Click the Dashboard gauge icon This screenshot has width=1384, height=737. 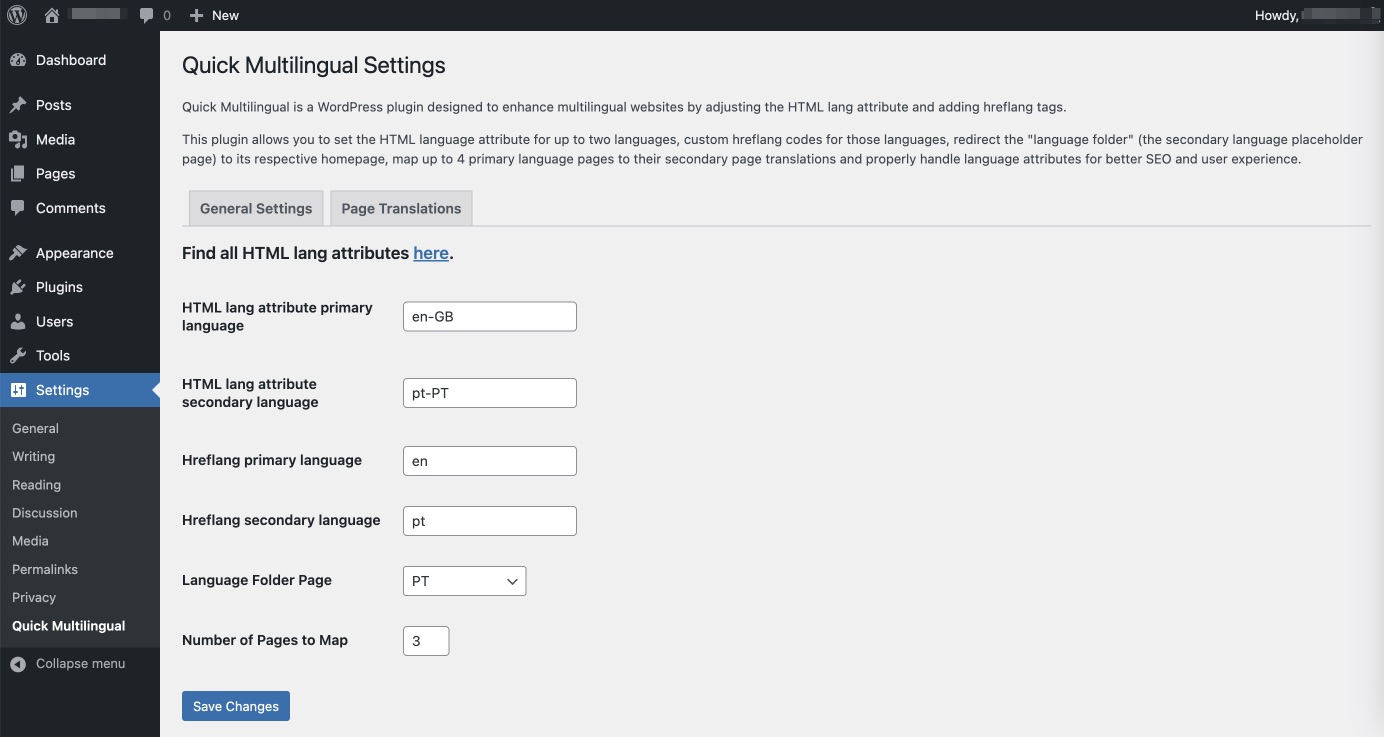click(x=18, y=60)
